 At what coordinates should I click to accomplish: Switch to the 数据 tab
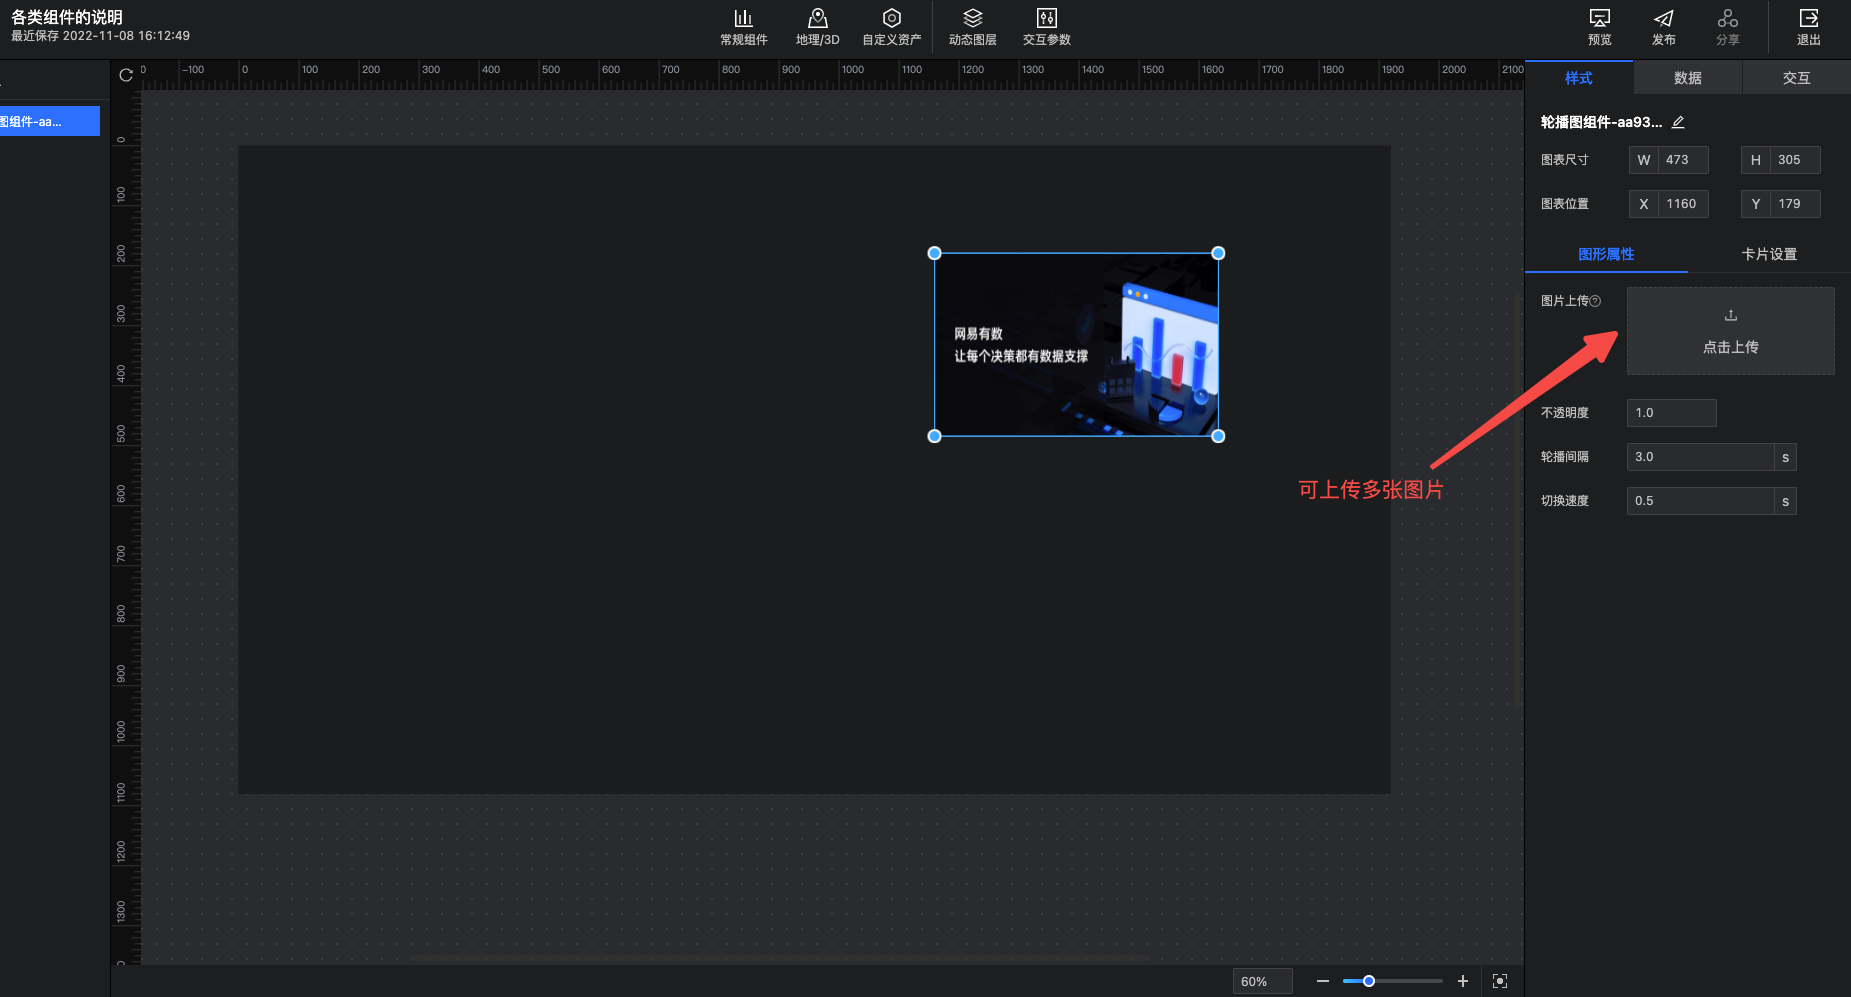pyautogui.click(x=1687, y=78)
